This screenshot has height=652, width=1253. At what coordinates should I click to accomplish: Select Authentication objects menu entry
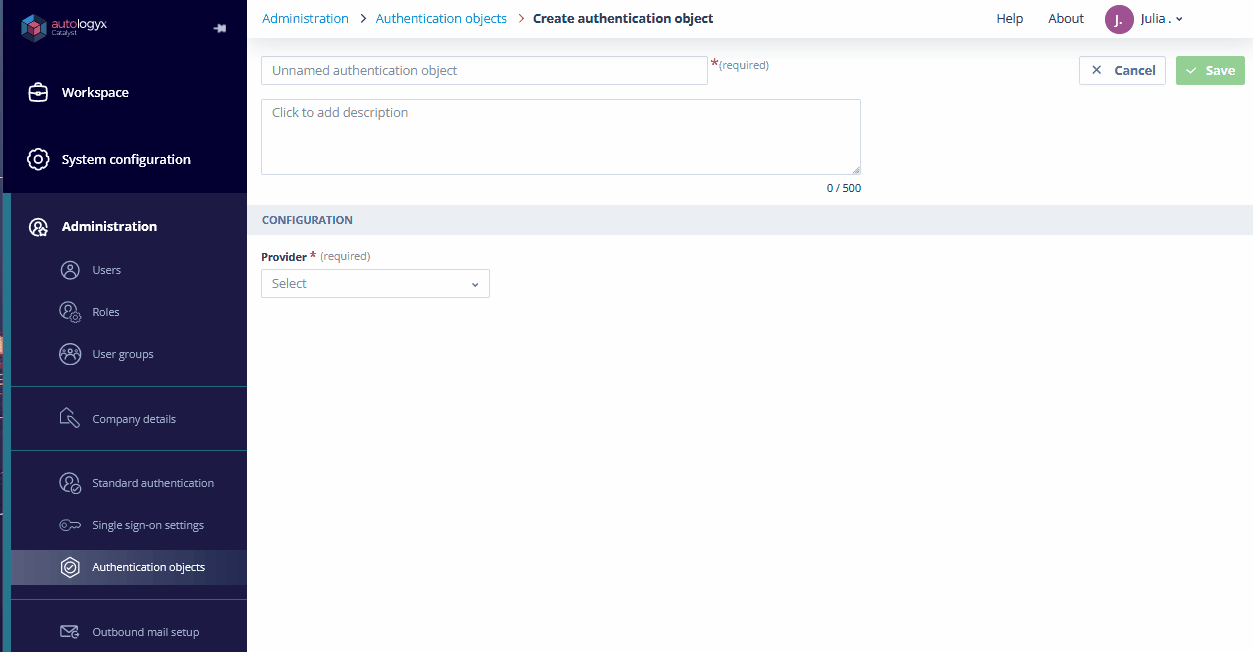[129, 567]
